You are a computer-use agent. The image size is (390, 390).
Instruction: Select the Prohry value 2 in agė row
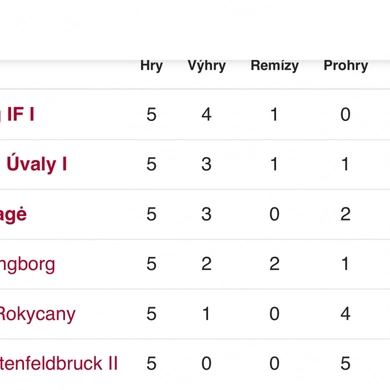point(345,214)
